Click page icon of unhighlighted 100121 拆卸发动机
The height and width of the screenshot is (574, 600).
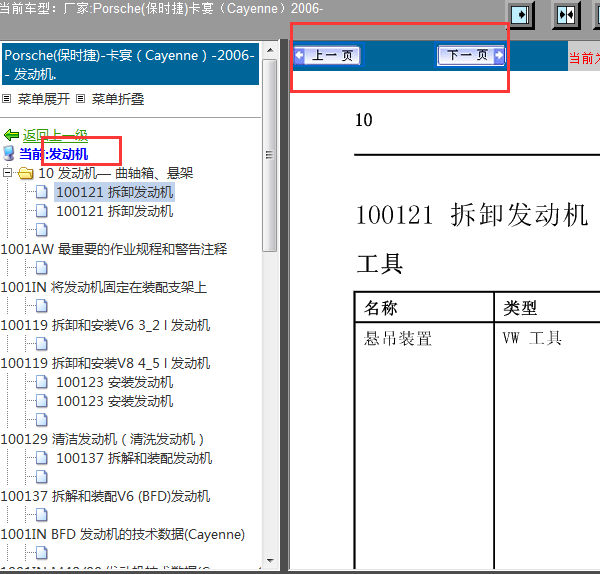pyautogui.click(x=42, y=210)
